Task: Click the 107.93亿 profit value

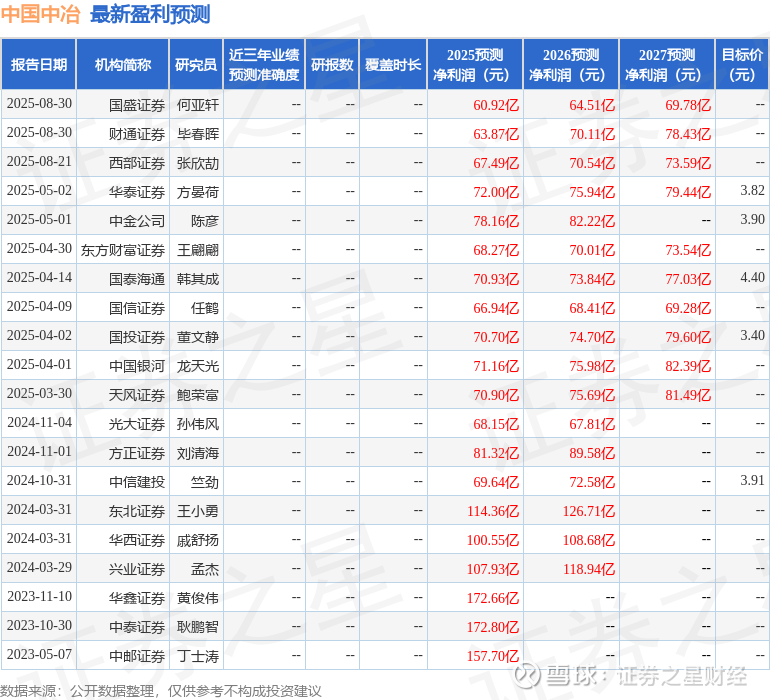Action: click(x=493, y=569)
